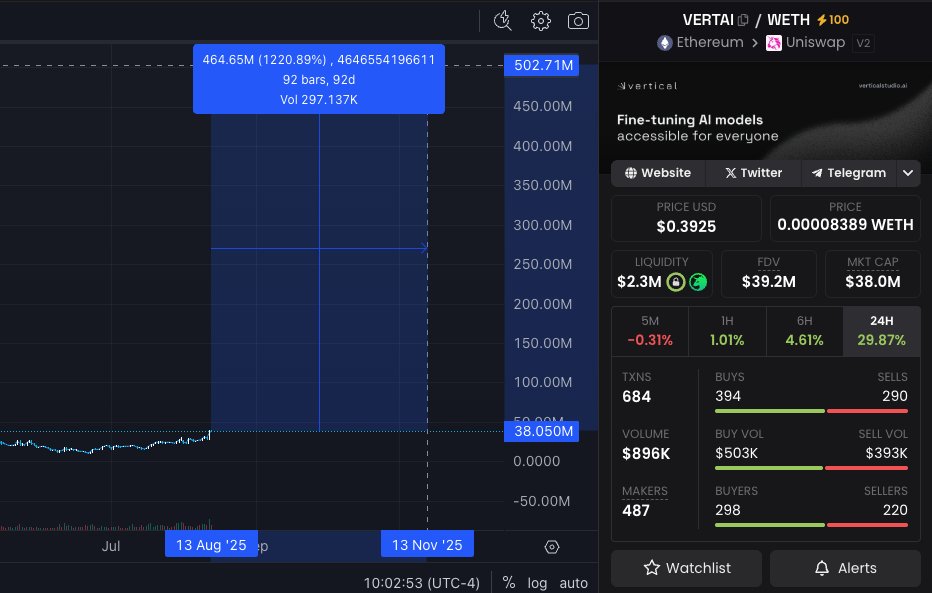Image resolution: width=932 pixels, height=593 pixels.
Task: Click the Ethereum chain link
Action: pos(710,43)
